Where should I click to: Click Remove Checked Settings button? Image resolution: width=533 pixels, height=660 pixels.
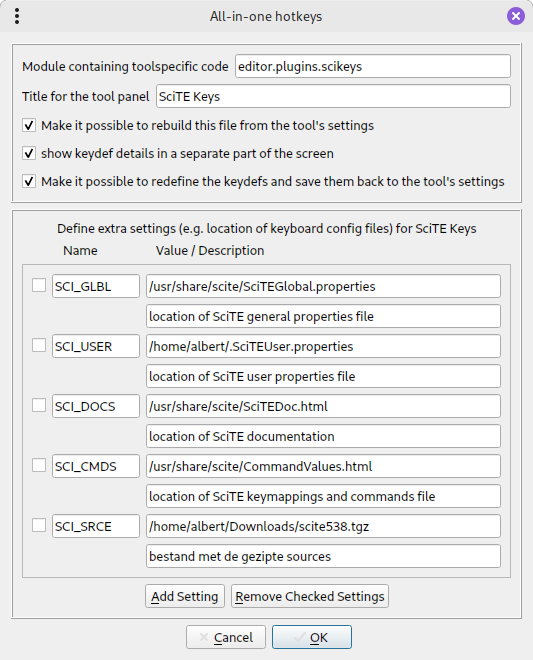coord(310,596)
